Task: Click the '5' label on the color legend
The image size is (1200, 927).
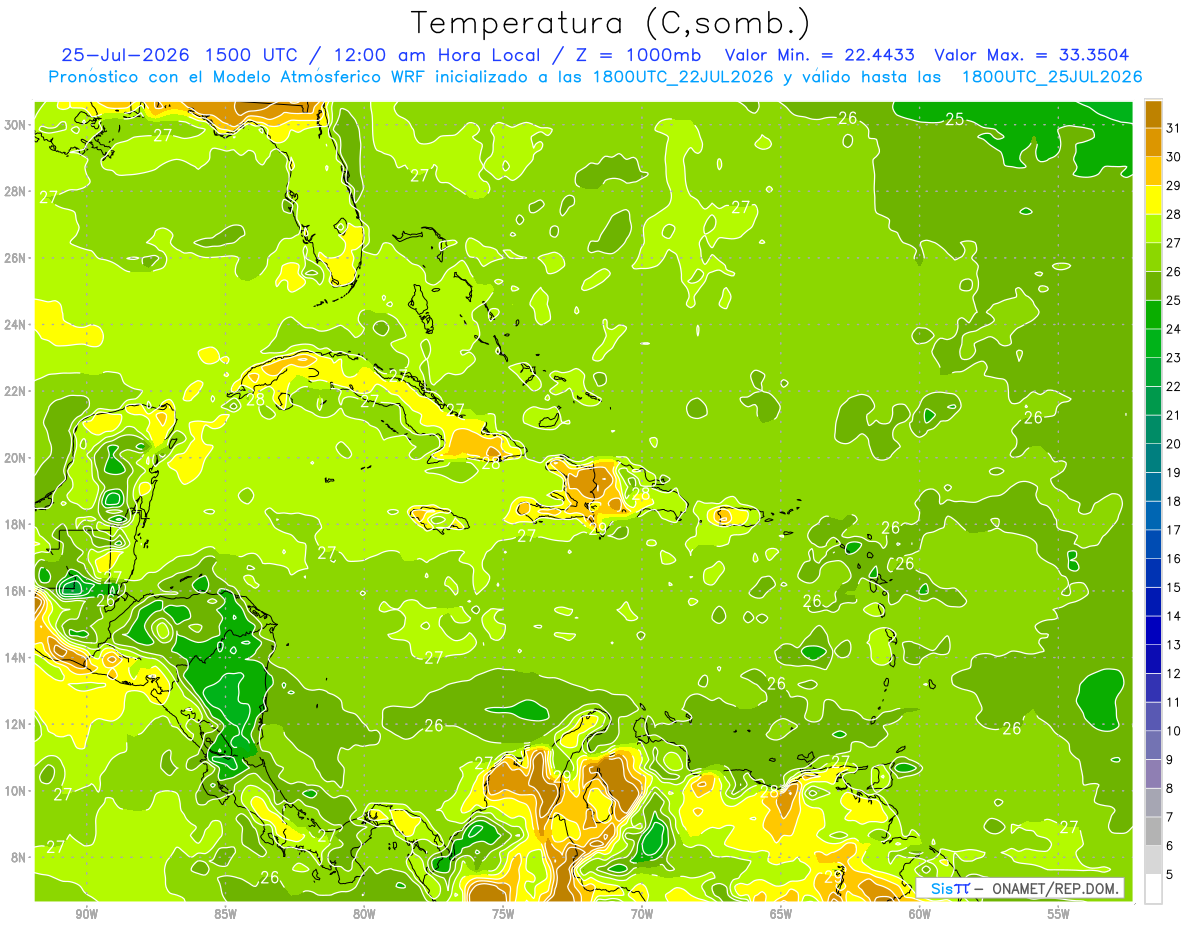Action: 1170,875
